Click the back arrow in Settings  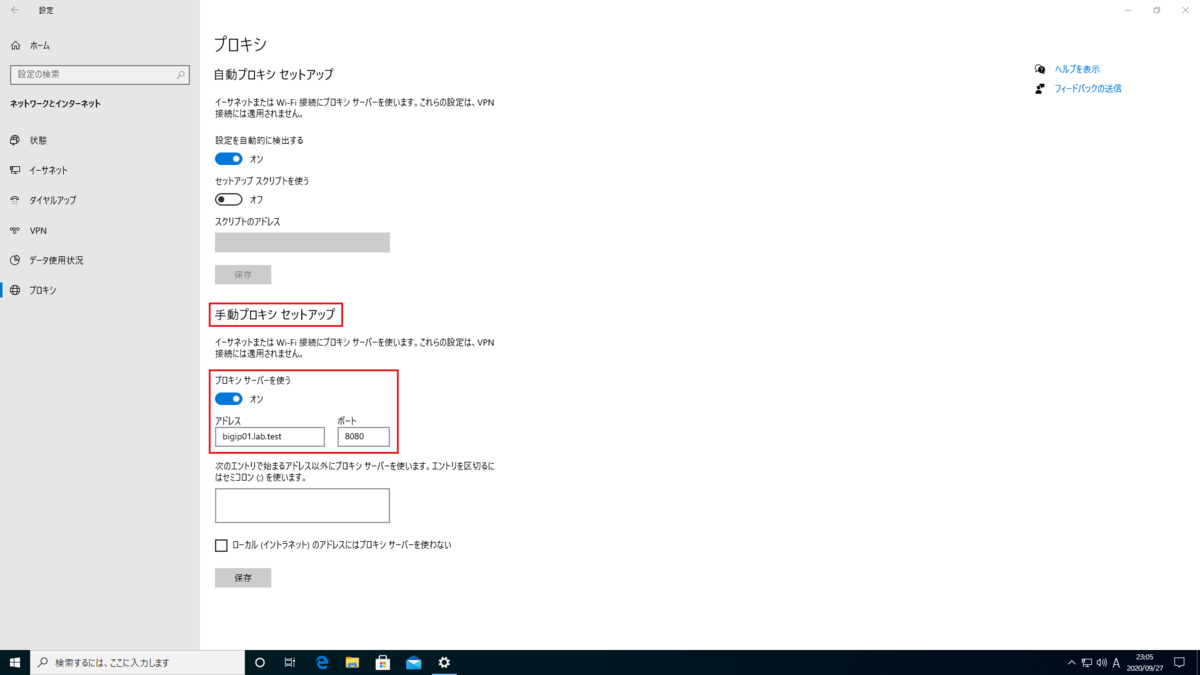click(13, 11)
